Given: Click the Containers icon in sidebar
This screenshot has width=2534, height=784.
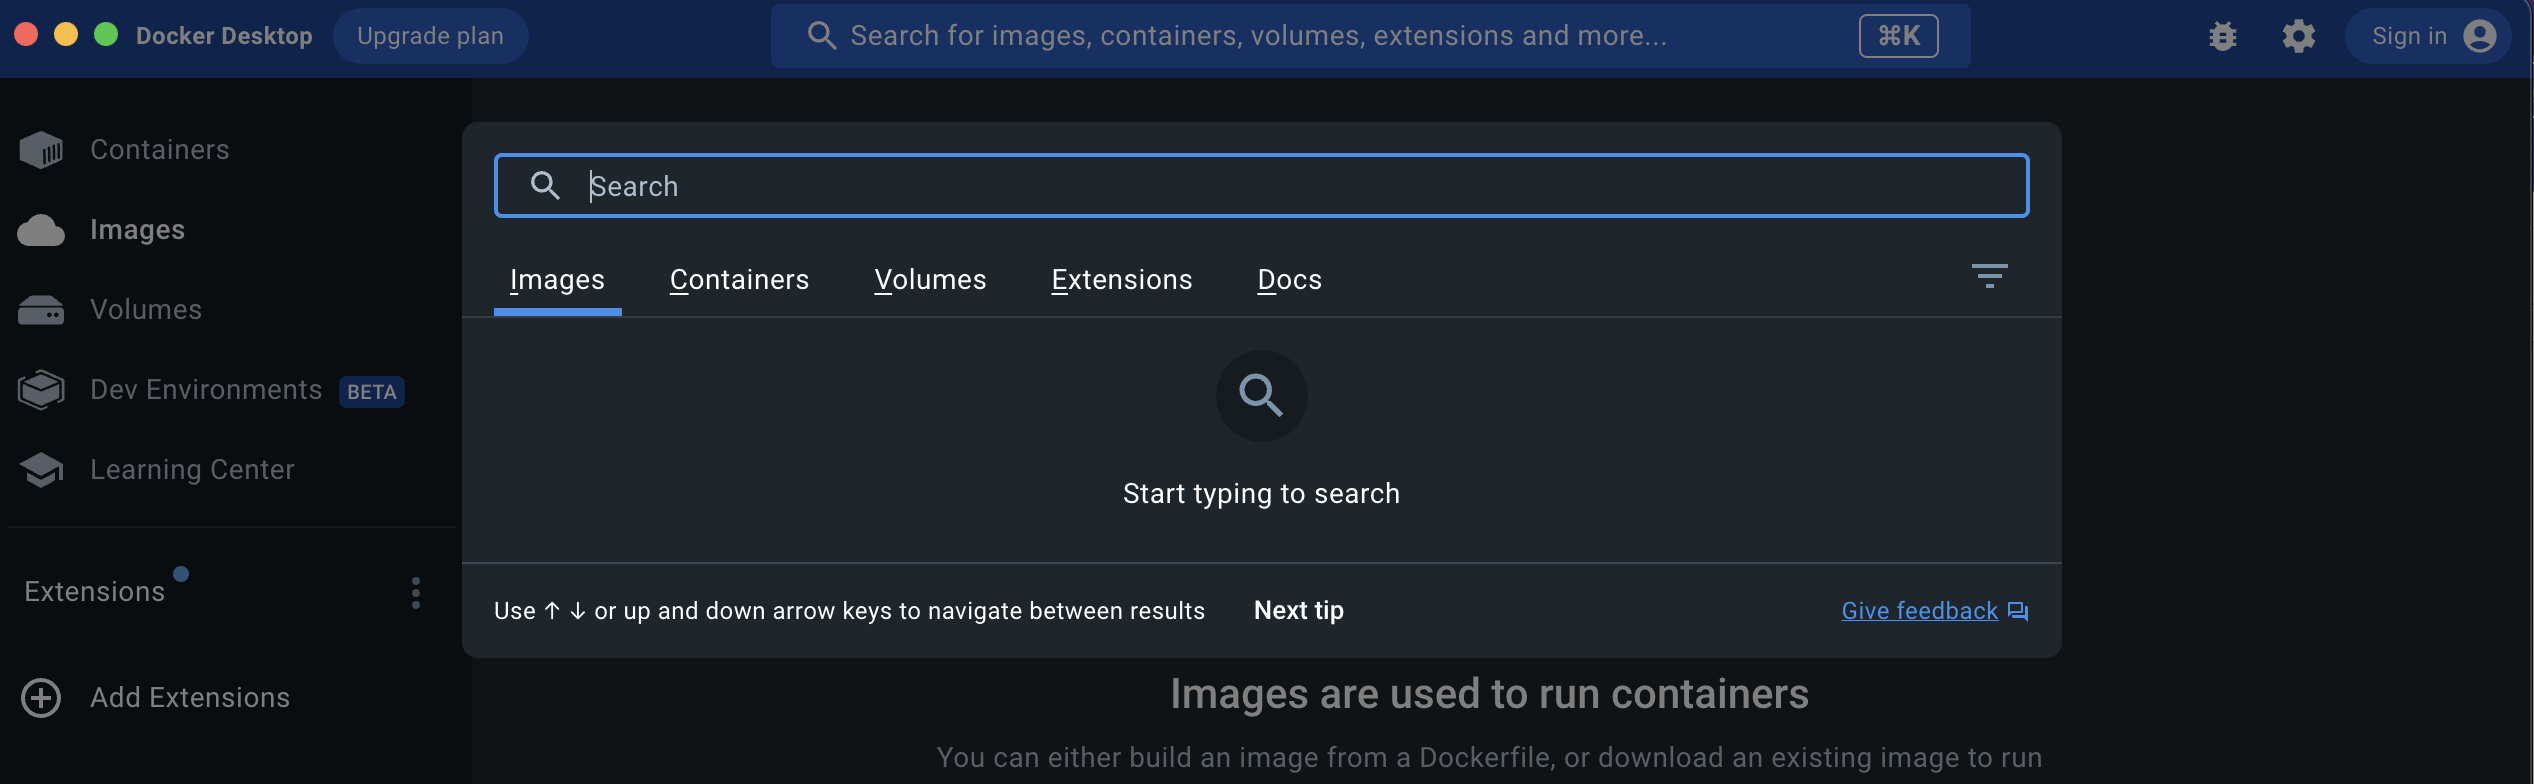Looking at the screenshot, I should point(41,150).
